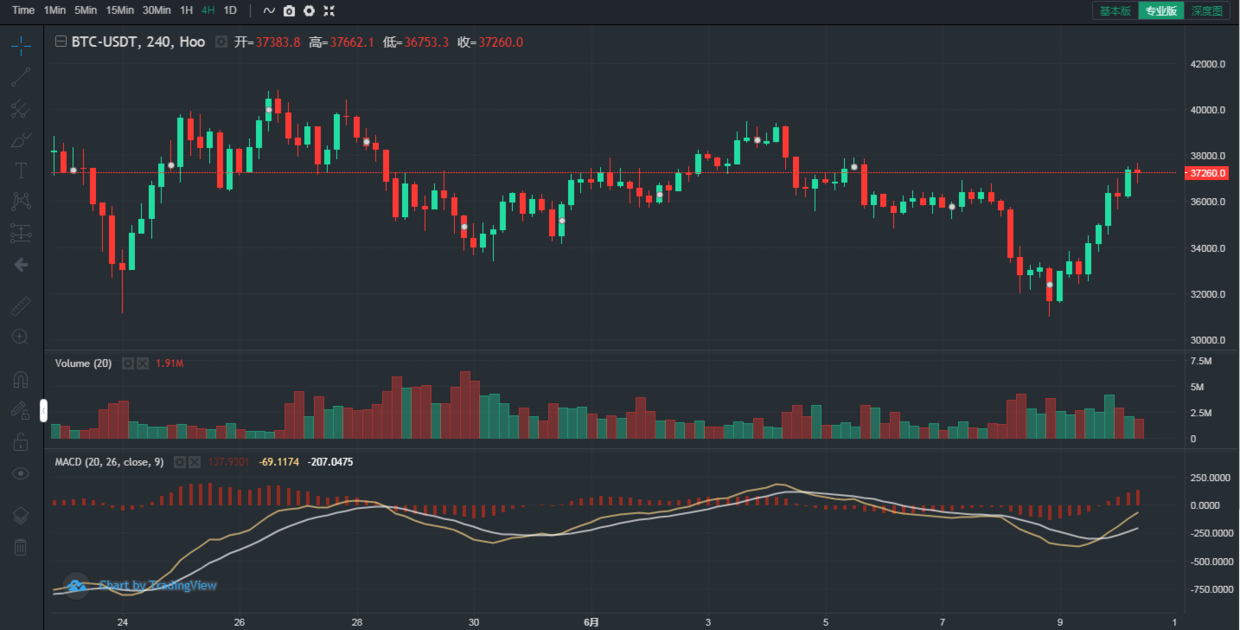The height and width of the screenshot is (630, 1240).
Task: Select the crosshair cursor tool
Action: tap(21, 45)
